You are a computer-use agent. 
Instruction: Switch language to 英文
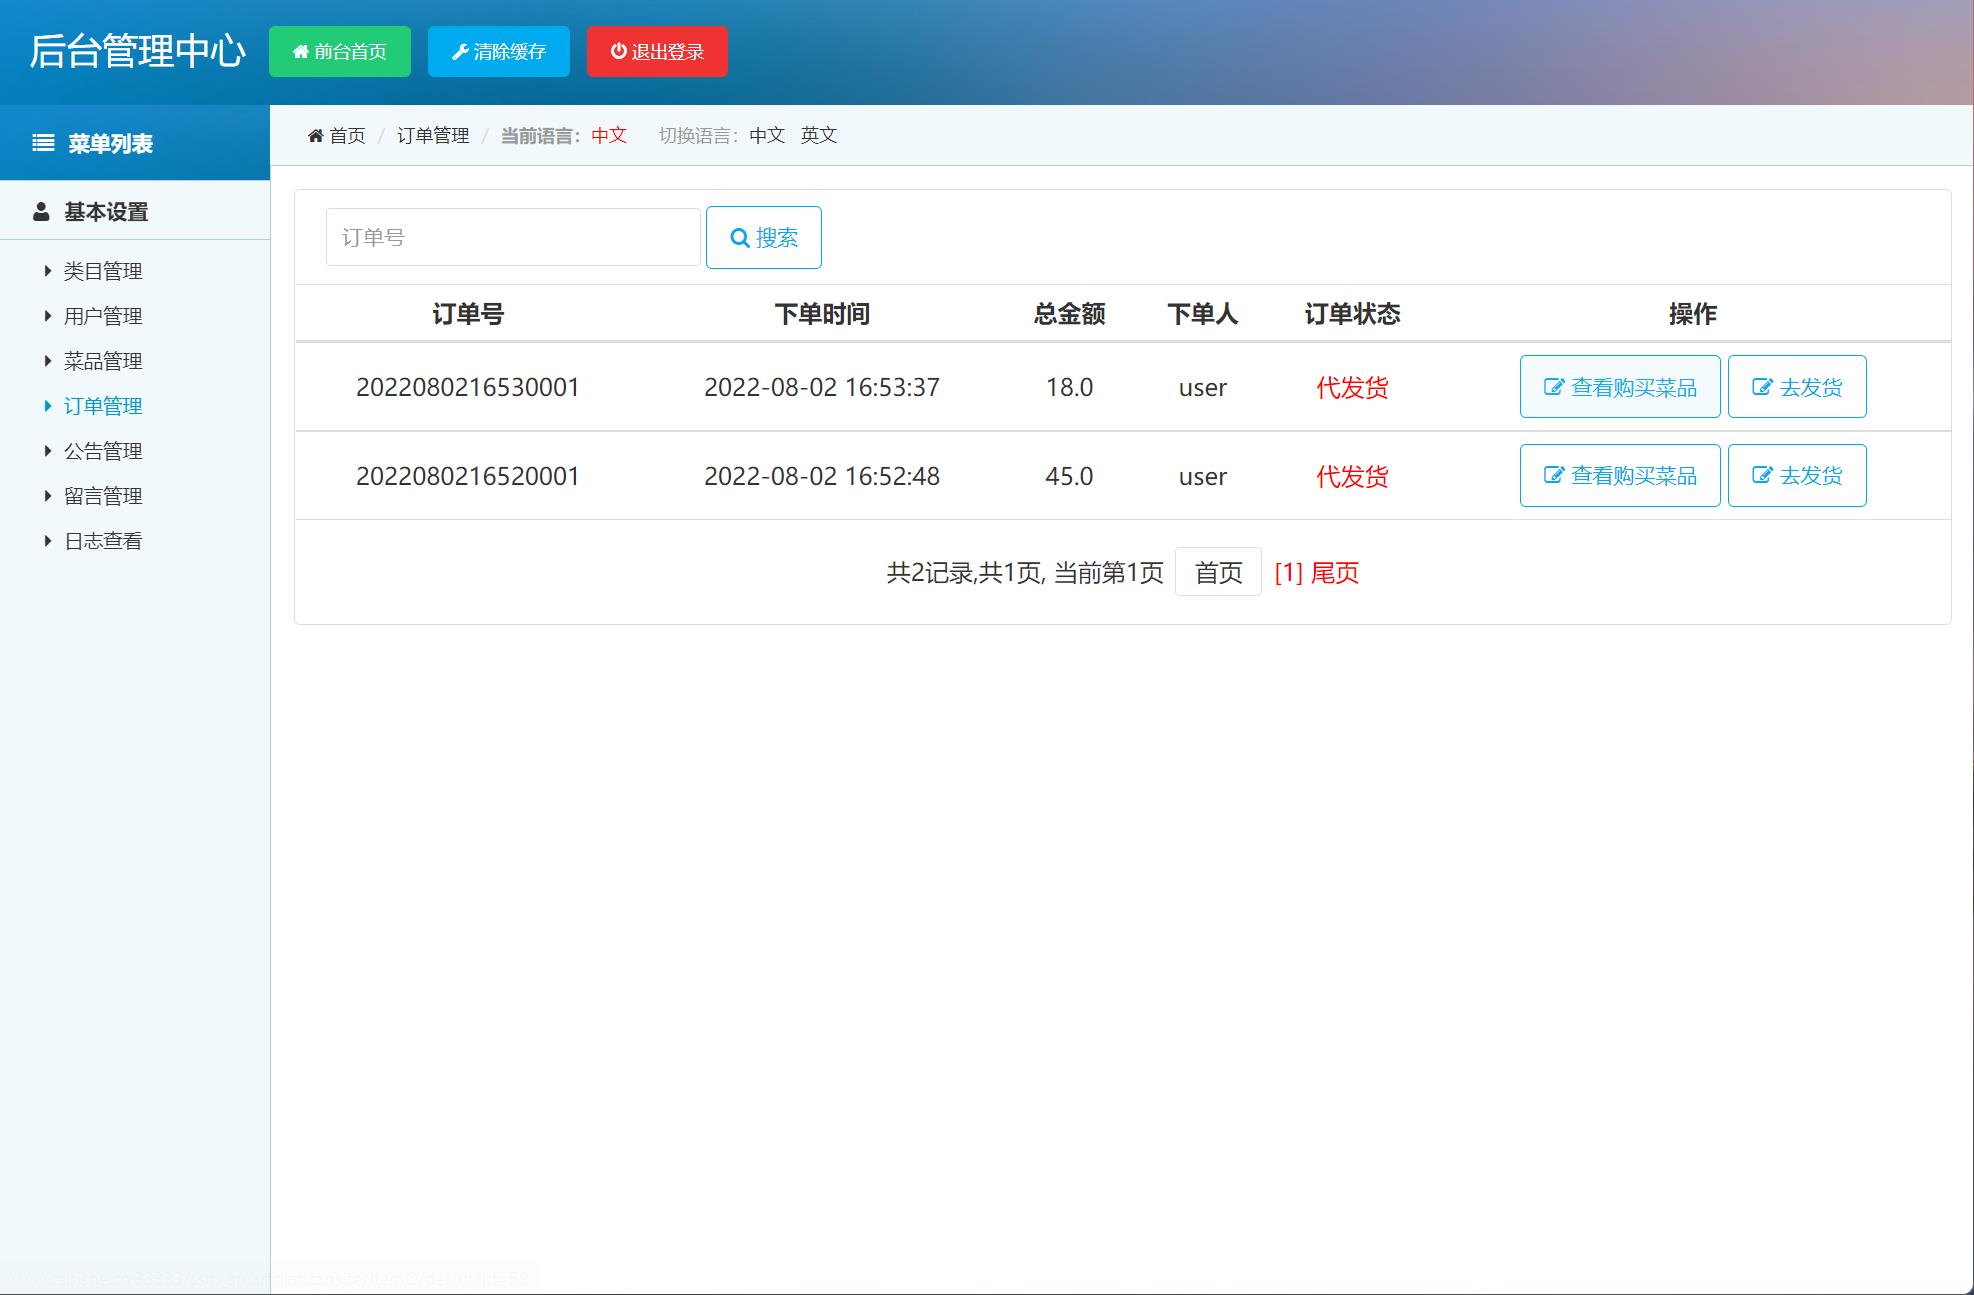[818, 135]
